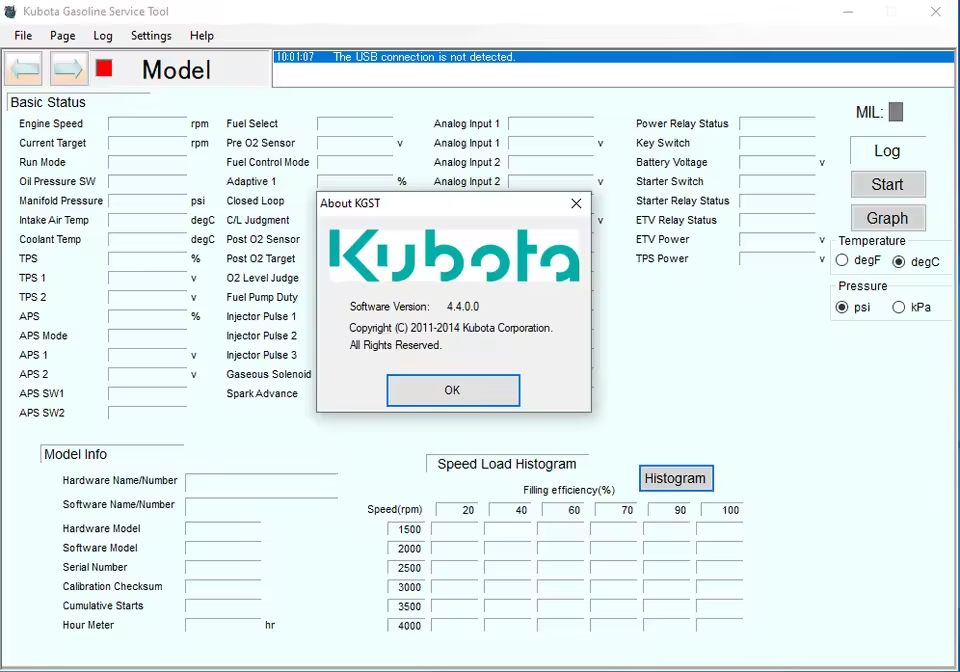Click the Power Relay Status value field

(777, 124)
